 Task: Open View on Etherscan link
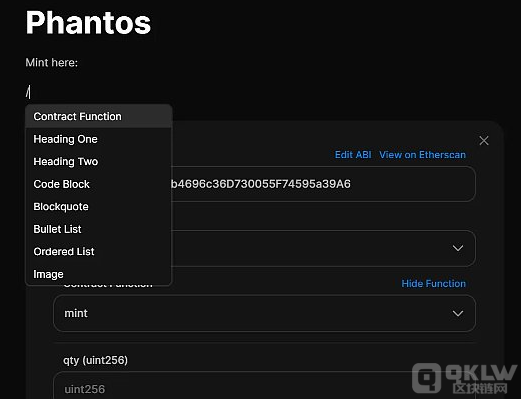click(x=422, y=155)
